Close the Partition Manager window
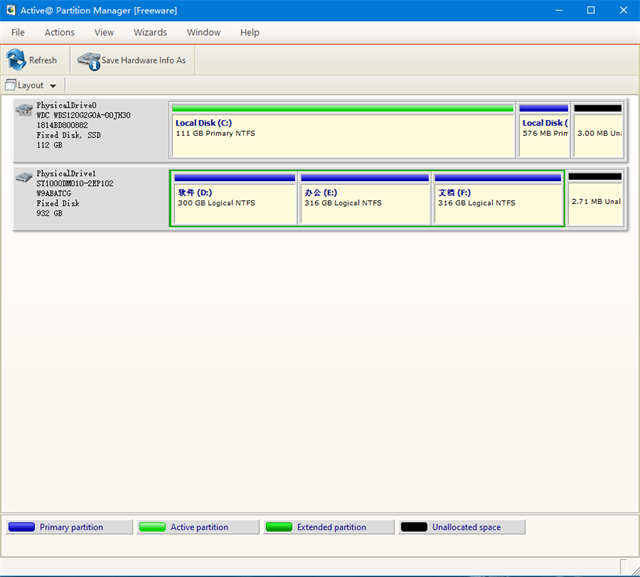 point(623,10)
